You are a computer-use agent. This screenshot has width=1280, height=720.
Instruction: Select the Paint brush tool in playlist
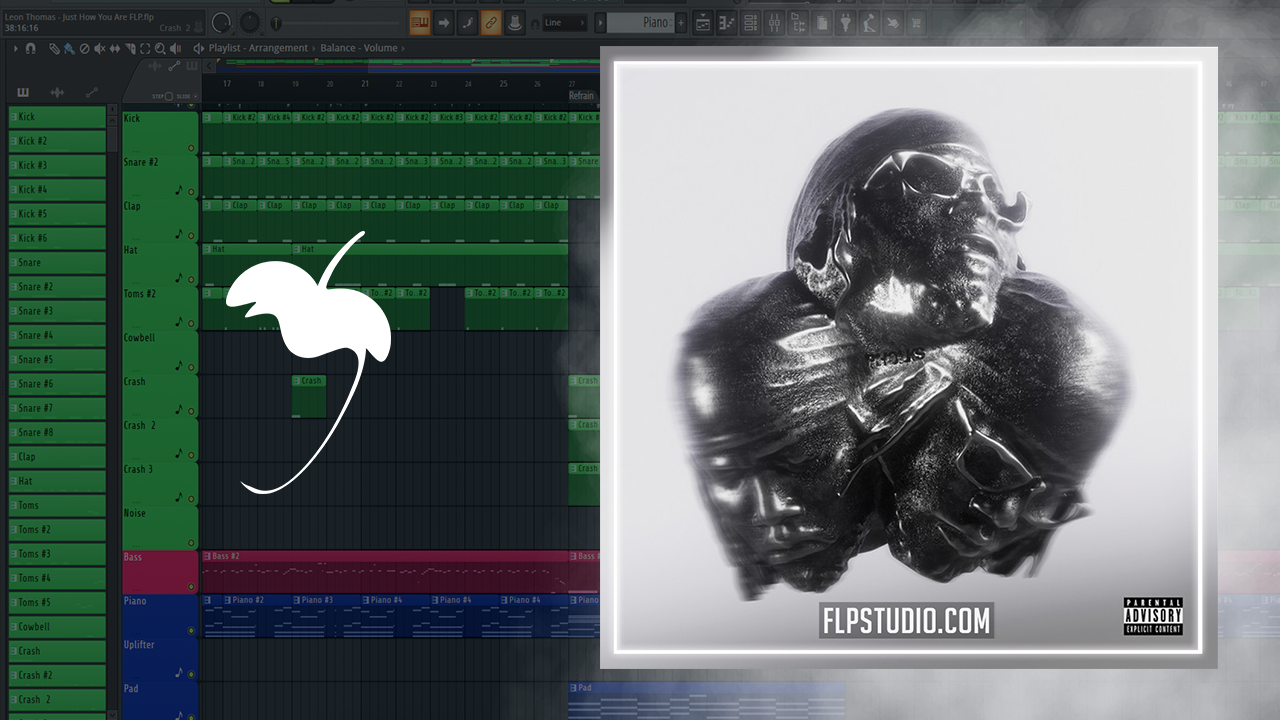click(68, 48)
